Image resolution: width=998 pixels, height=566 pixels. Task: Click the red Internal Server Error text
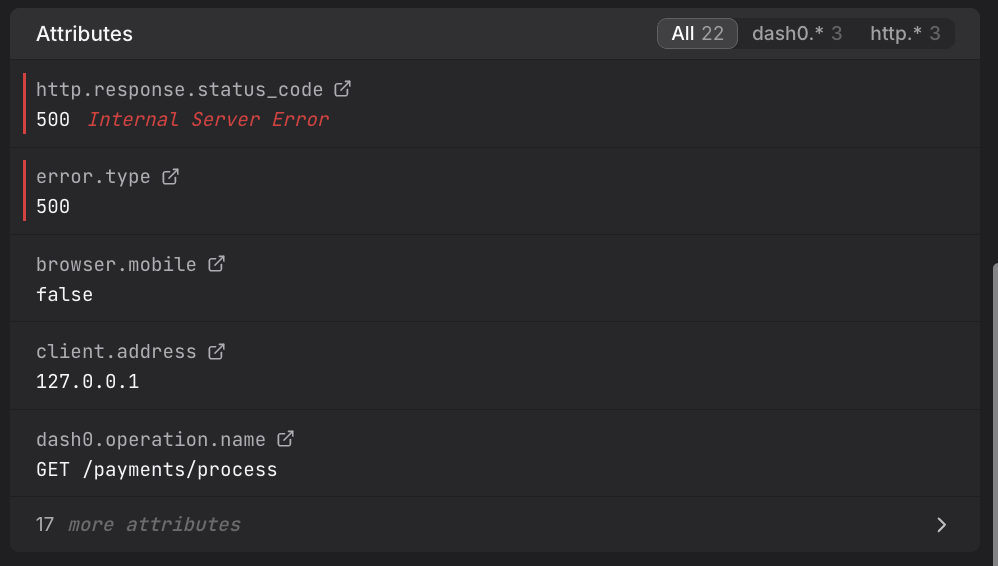(208, 120)
